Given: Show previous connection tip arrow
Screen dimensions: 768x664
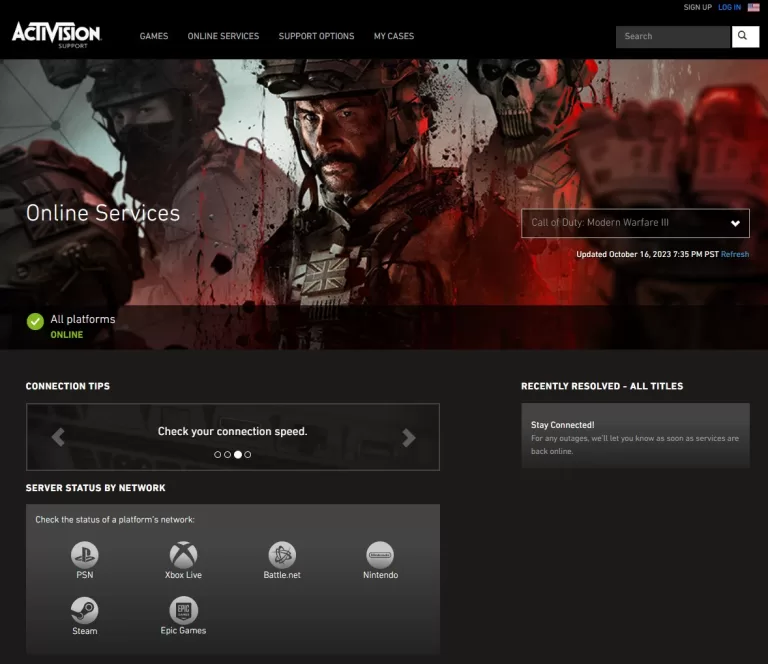Looking at the screenshot, I should 58,437.
